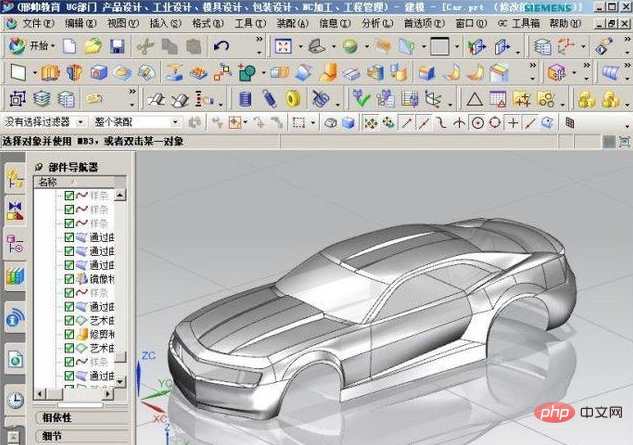The image size is (633, 445).
Task: Select the 镜像 feature row text
Action: click(102, 279)
